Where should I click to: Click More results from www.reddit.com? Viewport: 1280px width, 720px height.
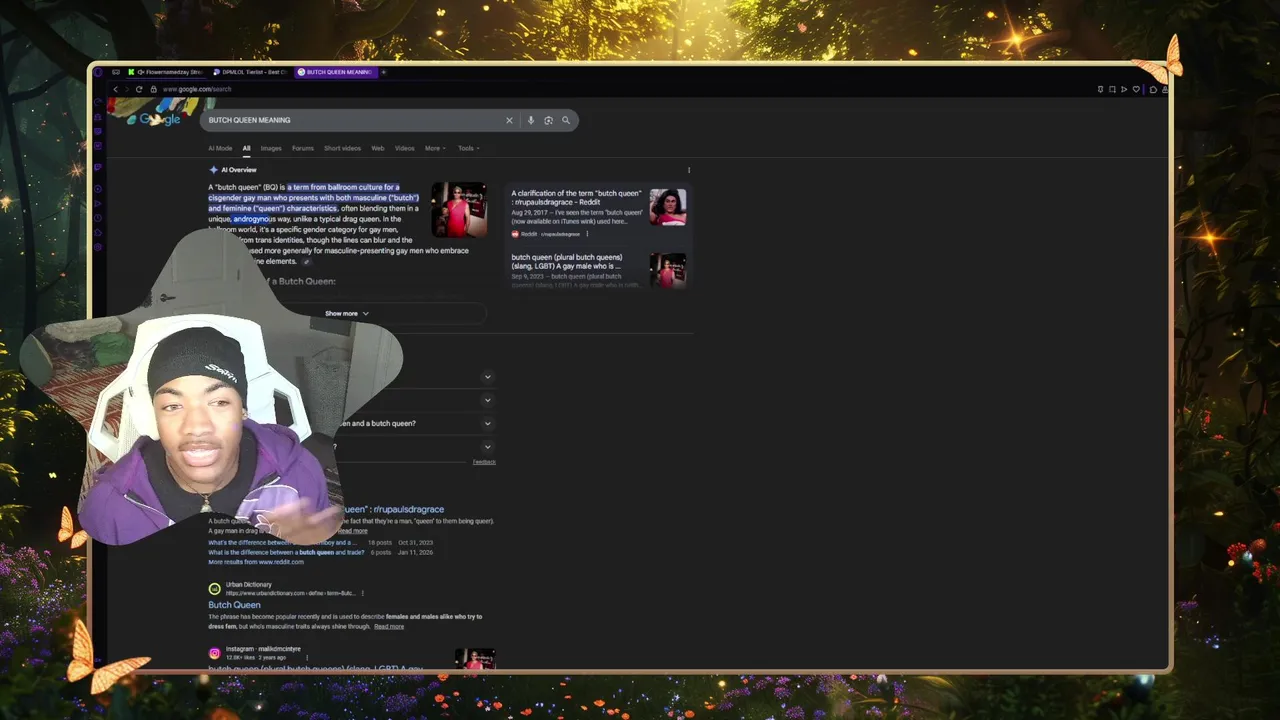tap(256, 562)
